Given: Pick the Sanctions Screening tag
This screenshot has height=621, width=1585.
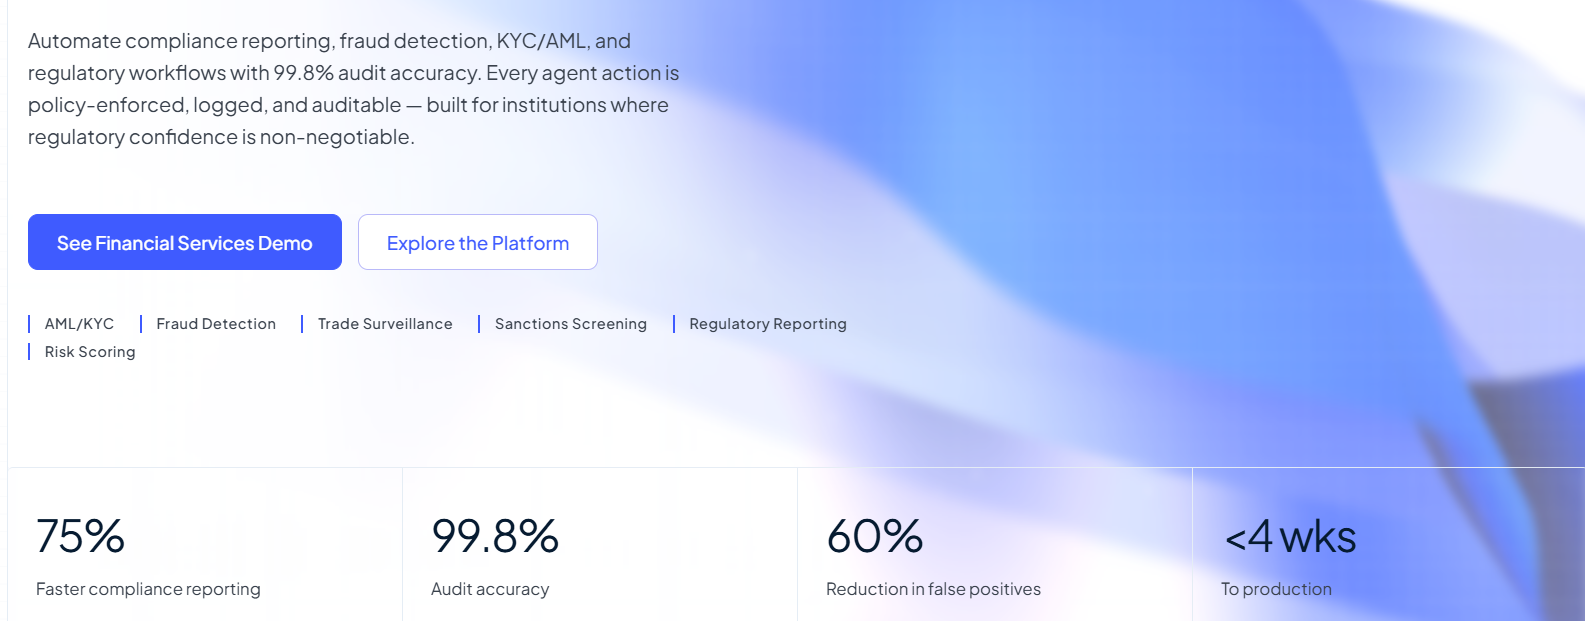Looking at the screenshot, I should coord(571,324).
